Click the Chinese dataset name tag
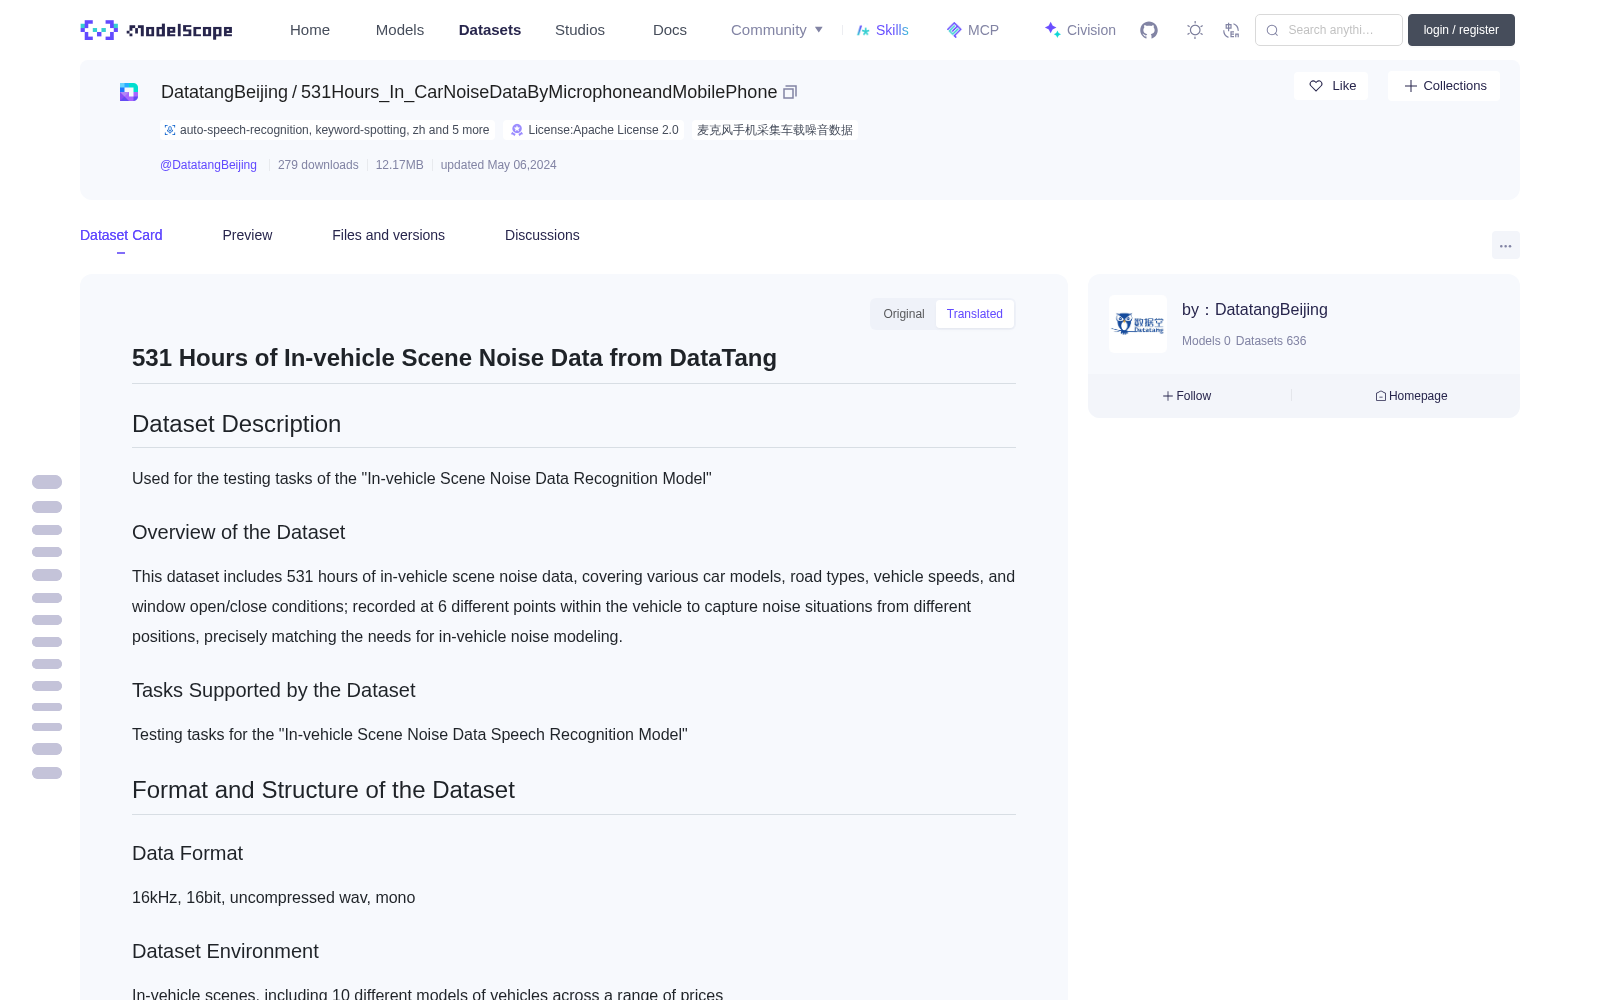Image resolution: width=1600 pixels, height=1000 pixels. click(775, 130)
